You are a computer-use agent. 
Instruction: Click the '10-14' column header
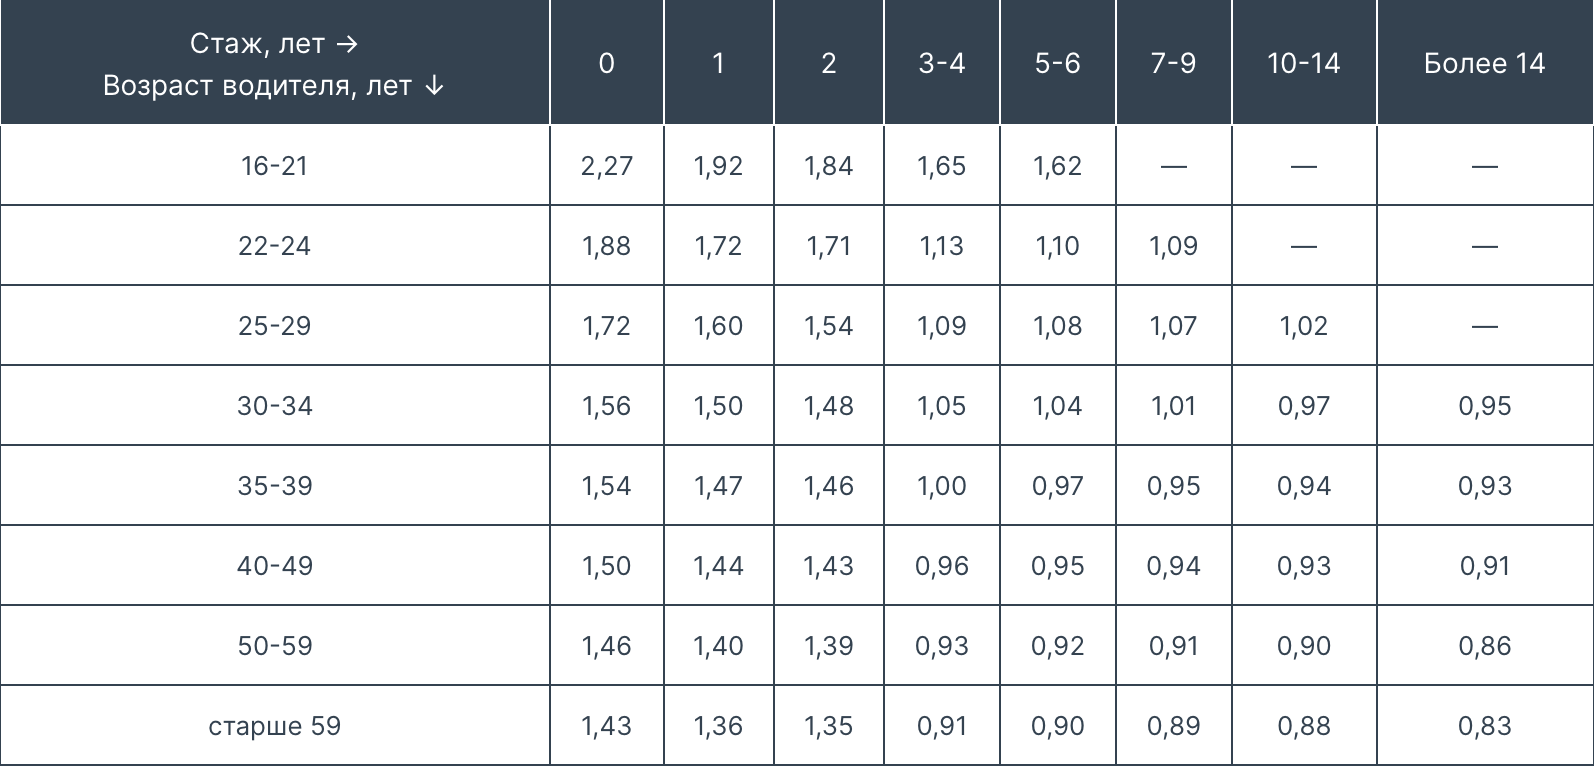pyautogui.click(x=1304, y=63)
